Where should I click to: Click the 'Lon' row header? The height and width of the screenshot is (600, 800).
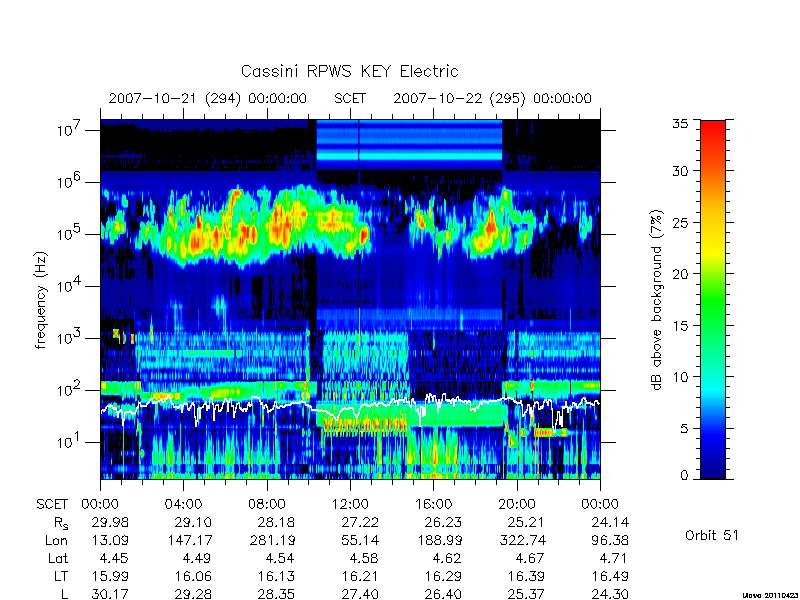56,540
